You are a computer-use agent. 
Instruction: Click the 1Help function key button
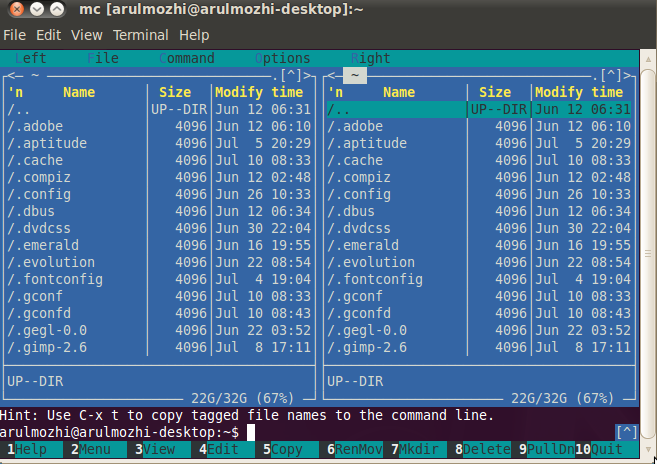[x=27, y=449]
